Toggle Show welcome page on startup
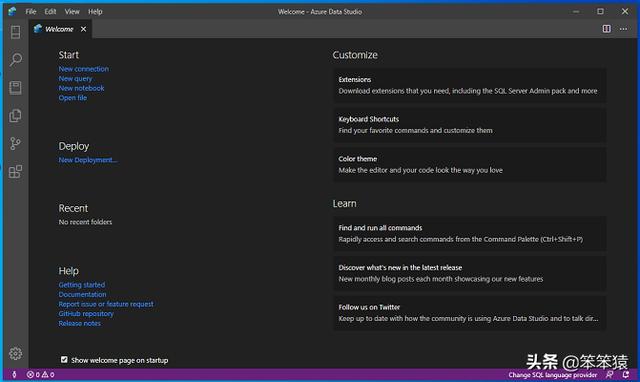This screenshot has height=382, width=640. pyautogui.click(x=64, y=360)
